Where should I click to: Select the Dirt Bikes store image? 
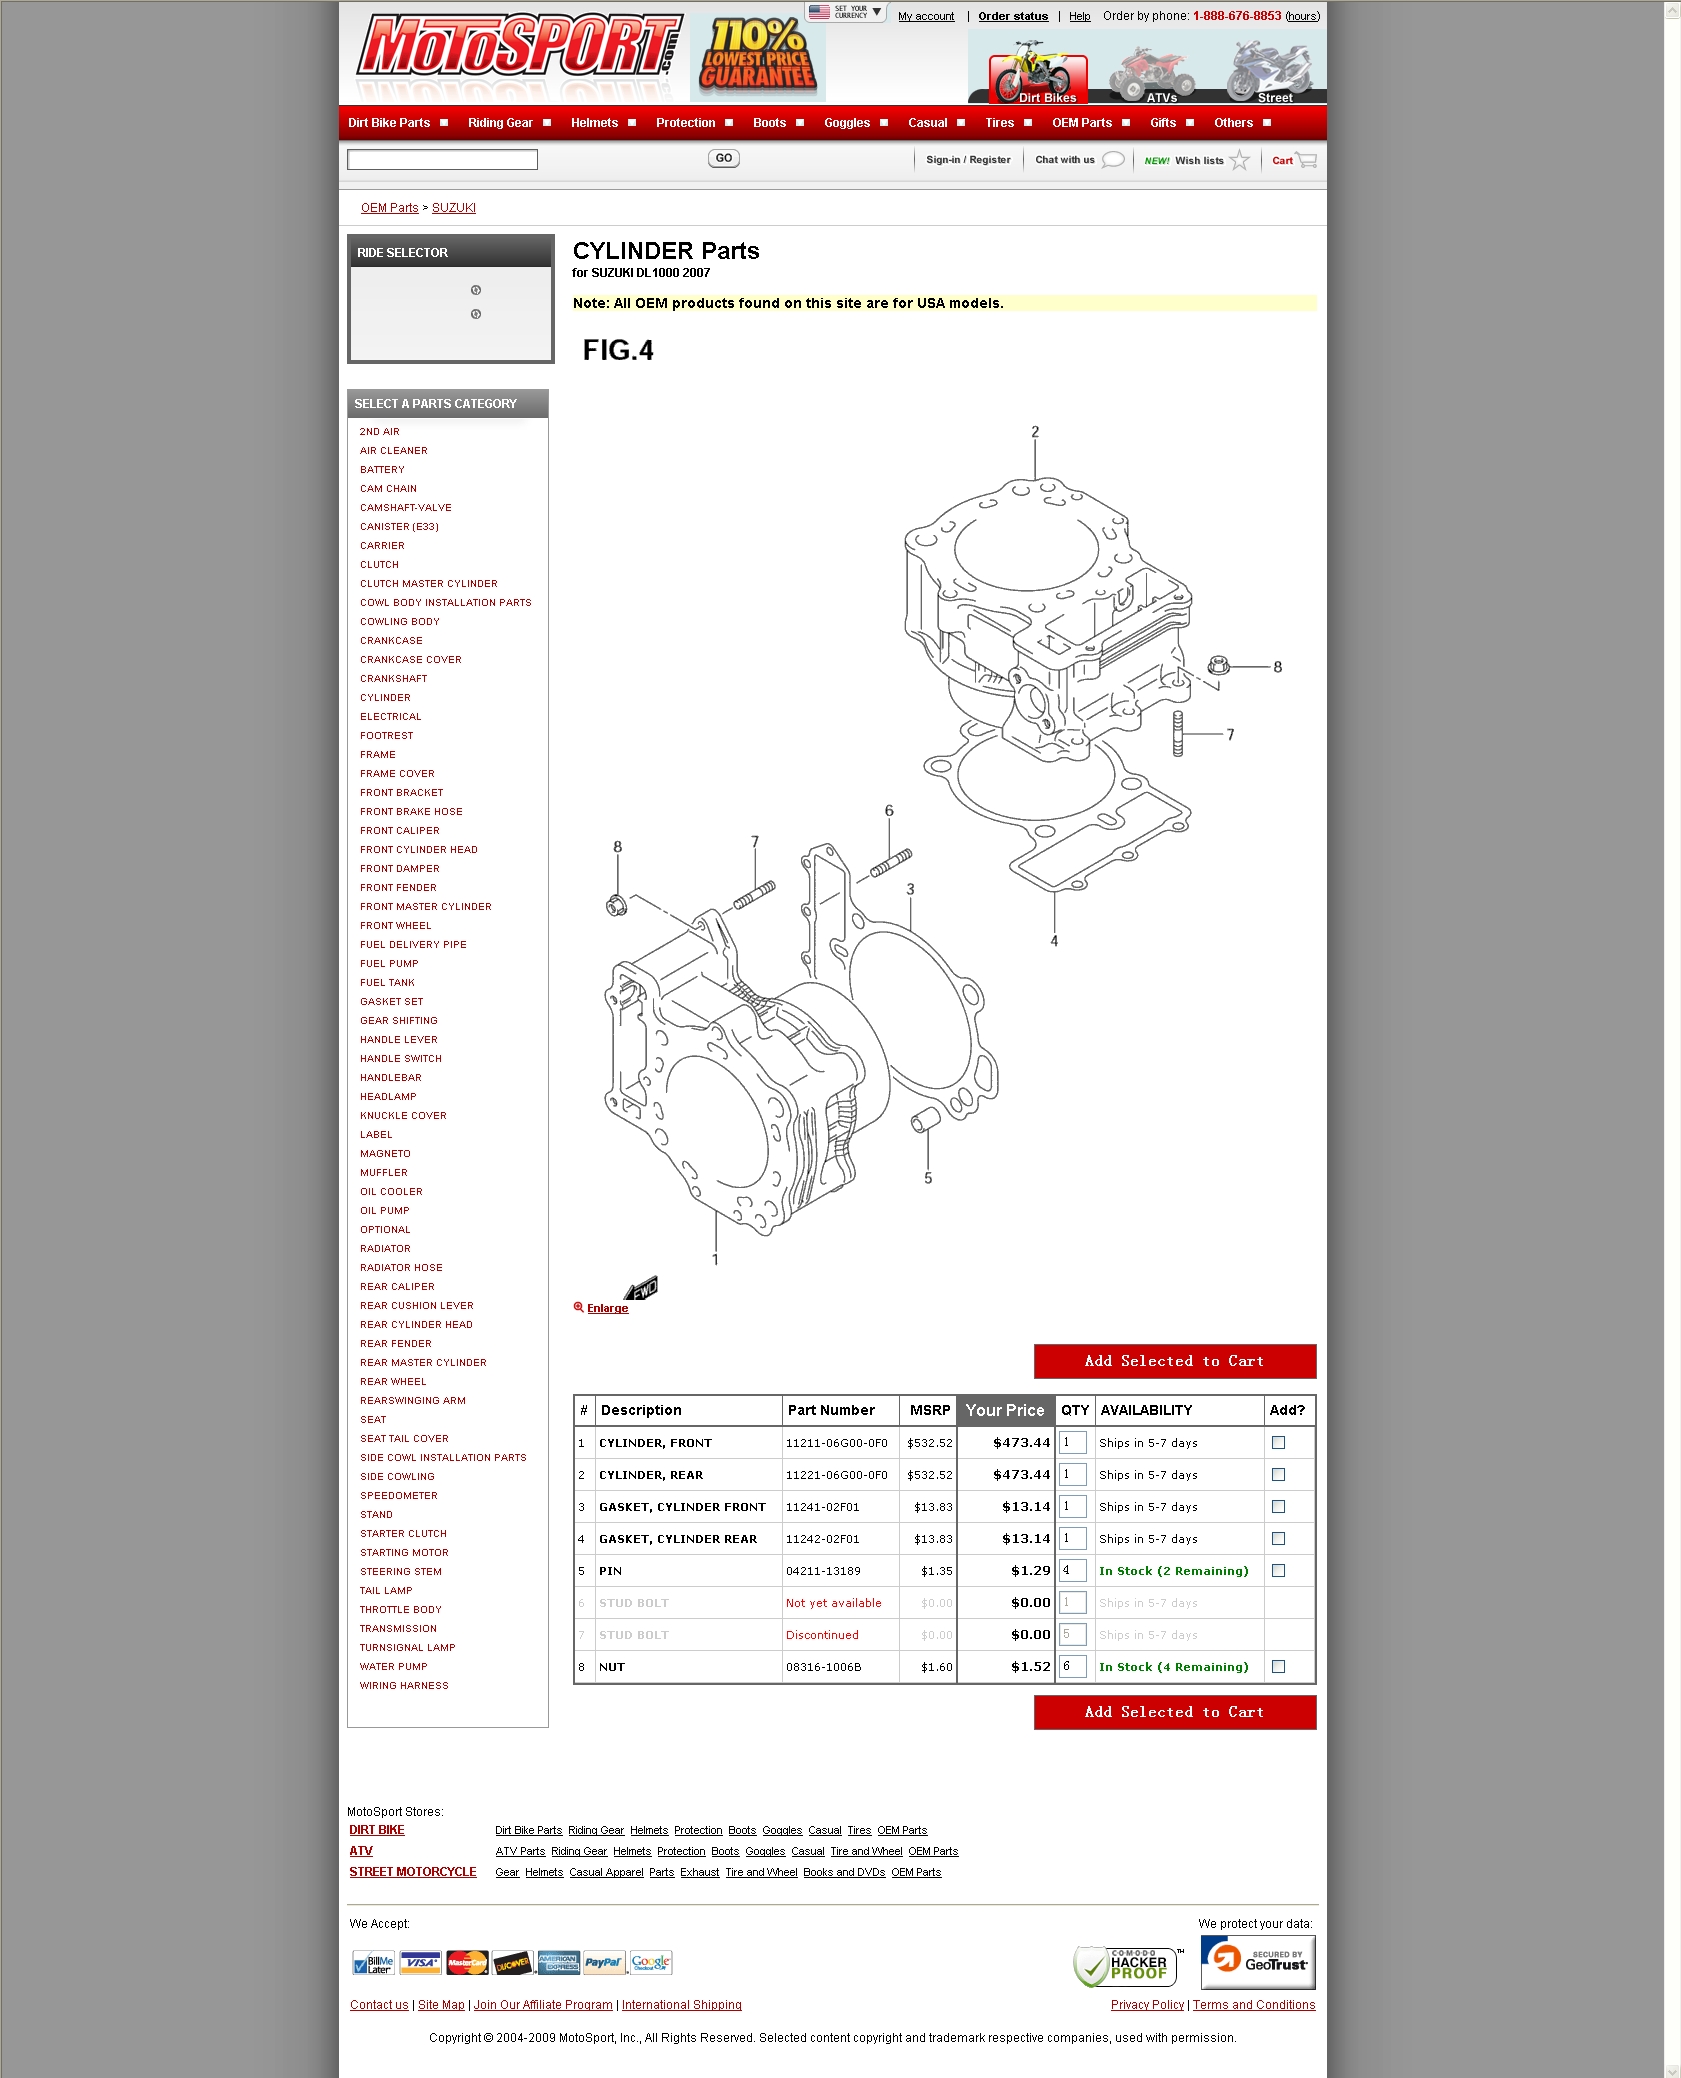1038,72
